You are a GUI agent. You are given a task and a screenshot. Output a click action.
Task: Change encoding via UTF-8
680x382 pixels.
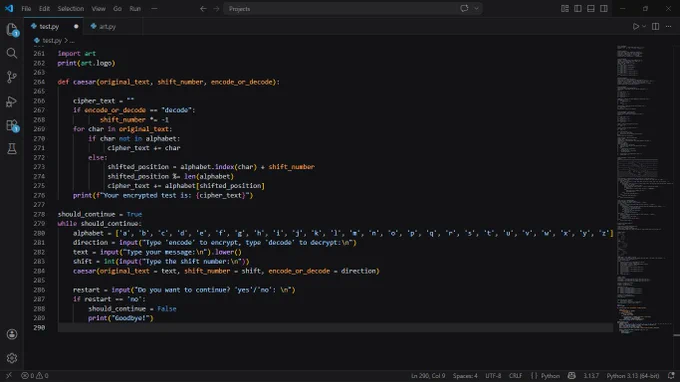click(493, 375)
